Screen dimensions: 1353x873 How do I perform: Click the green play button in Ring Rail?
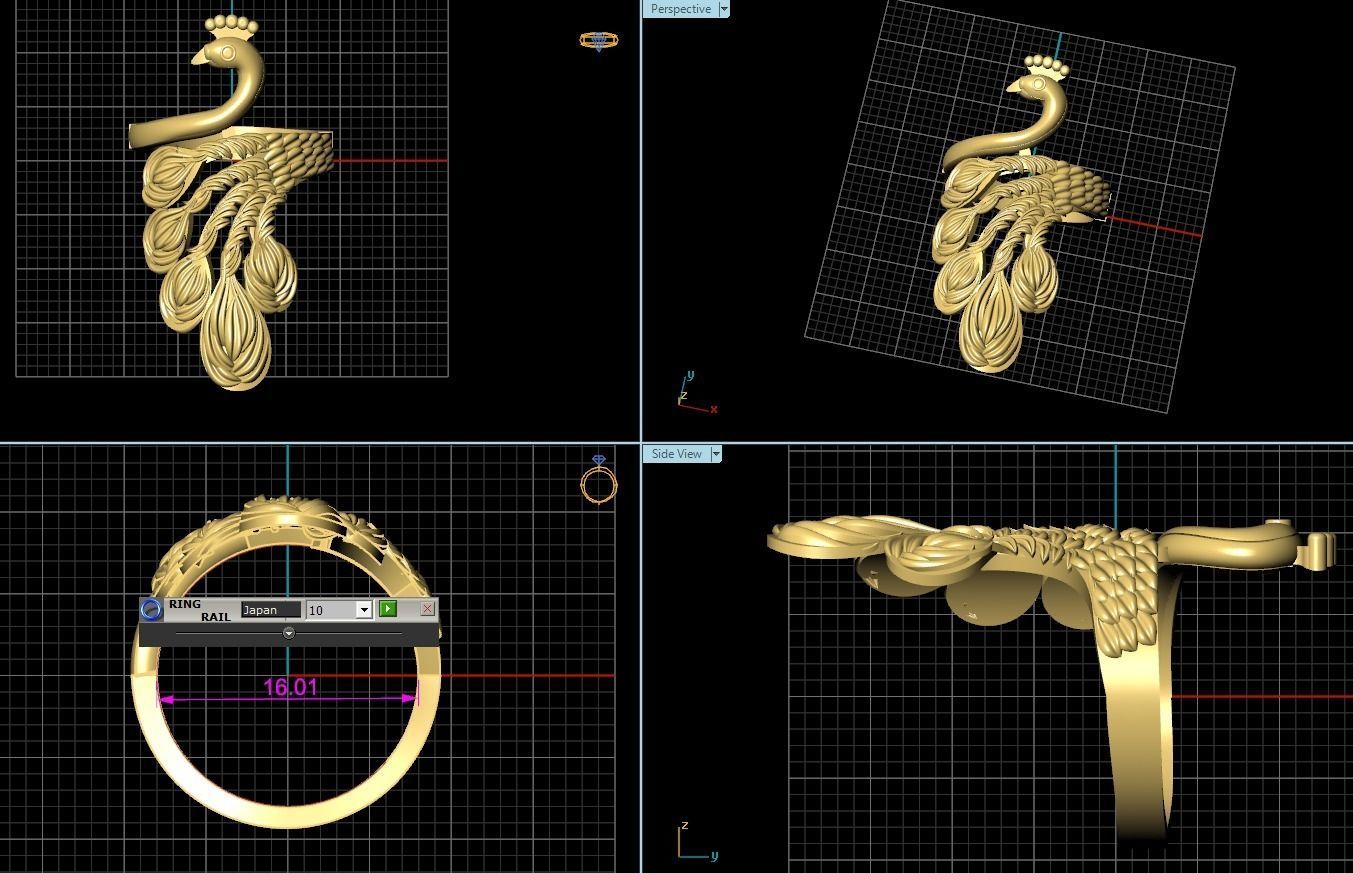tap(388, 609)
